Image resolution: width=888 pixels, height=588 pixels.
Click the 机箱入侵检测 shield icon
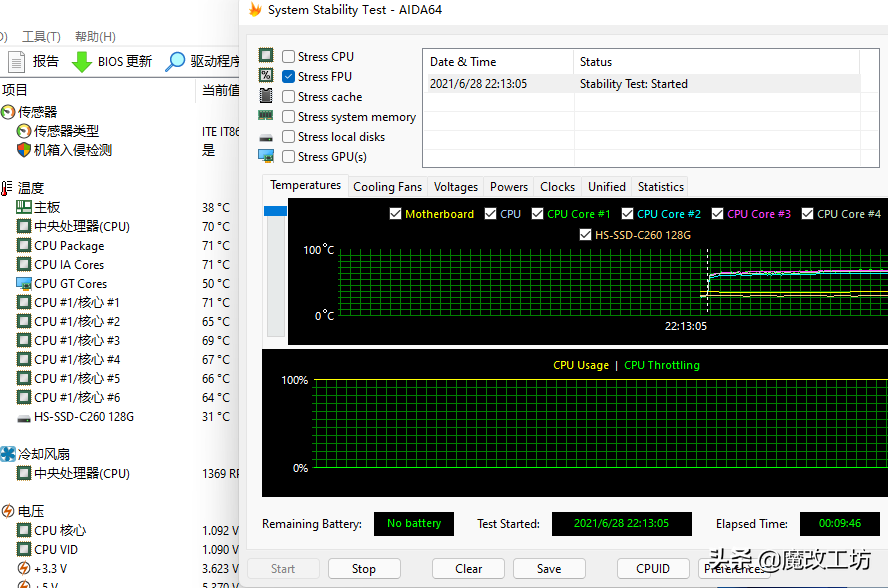(x=24, y=150)
